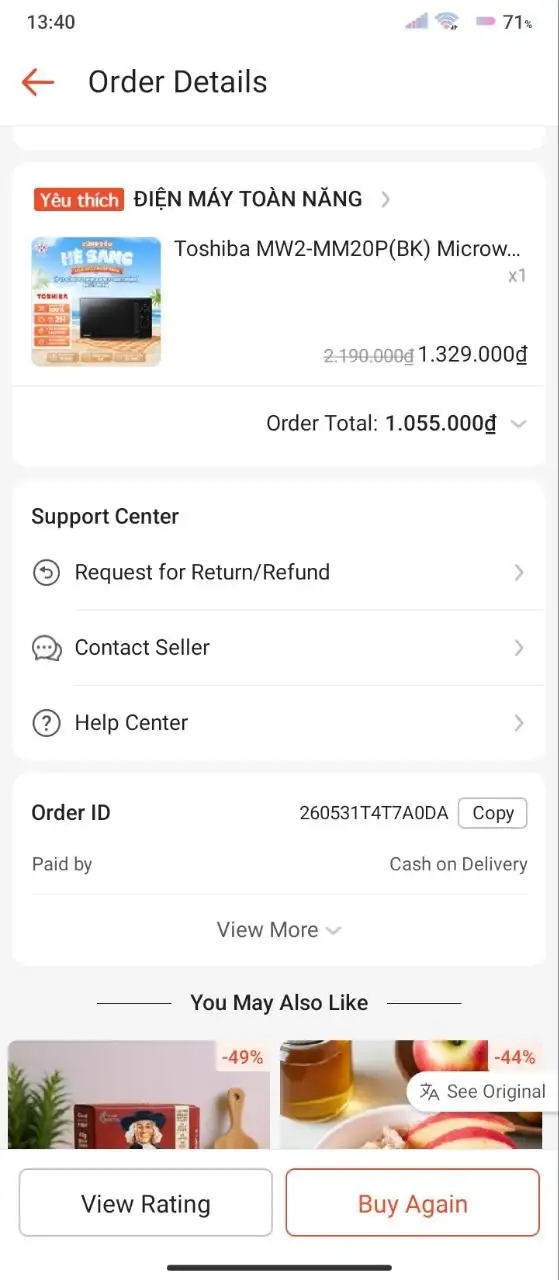Open the -49% recommended product image
The image size is (559, 1280).
139,1094
